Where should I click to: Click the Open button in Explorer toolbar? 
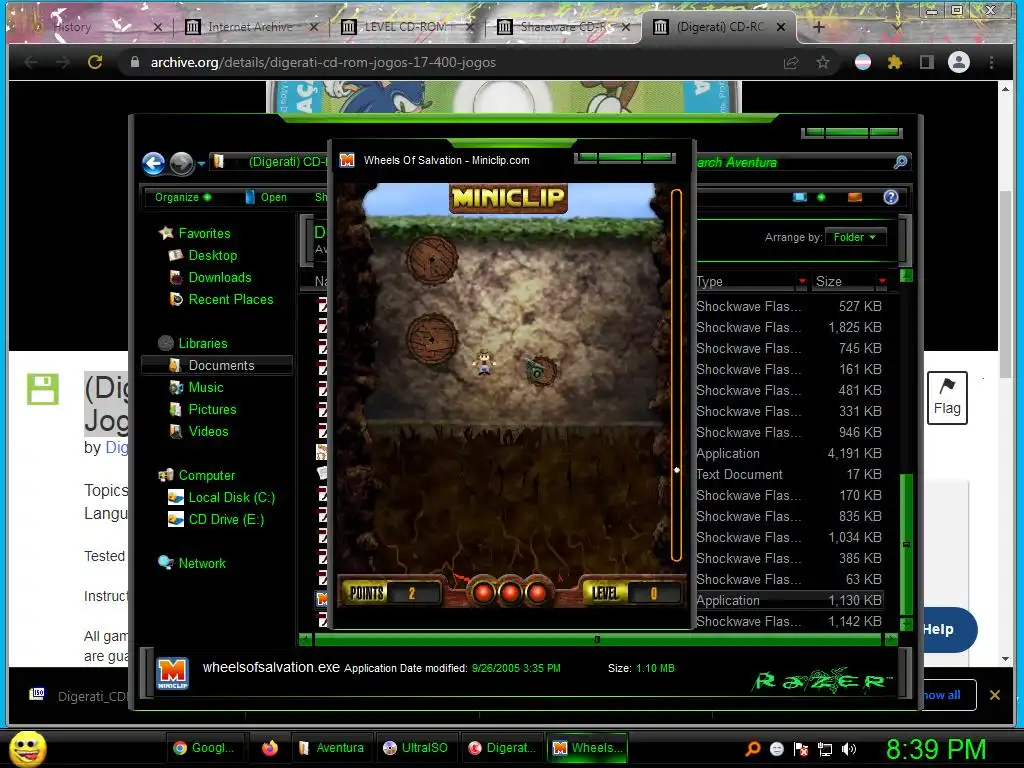point(266,197)
